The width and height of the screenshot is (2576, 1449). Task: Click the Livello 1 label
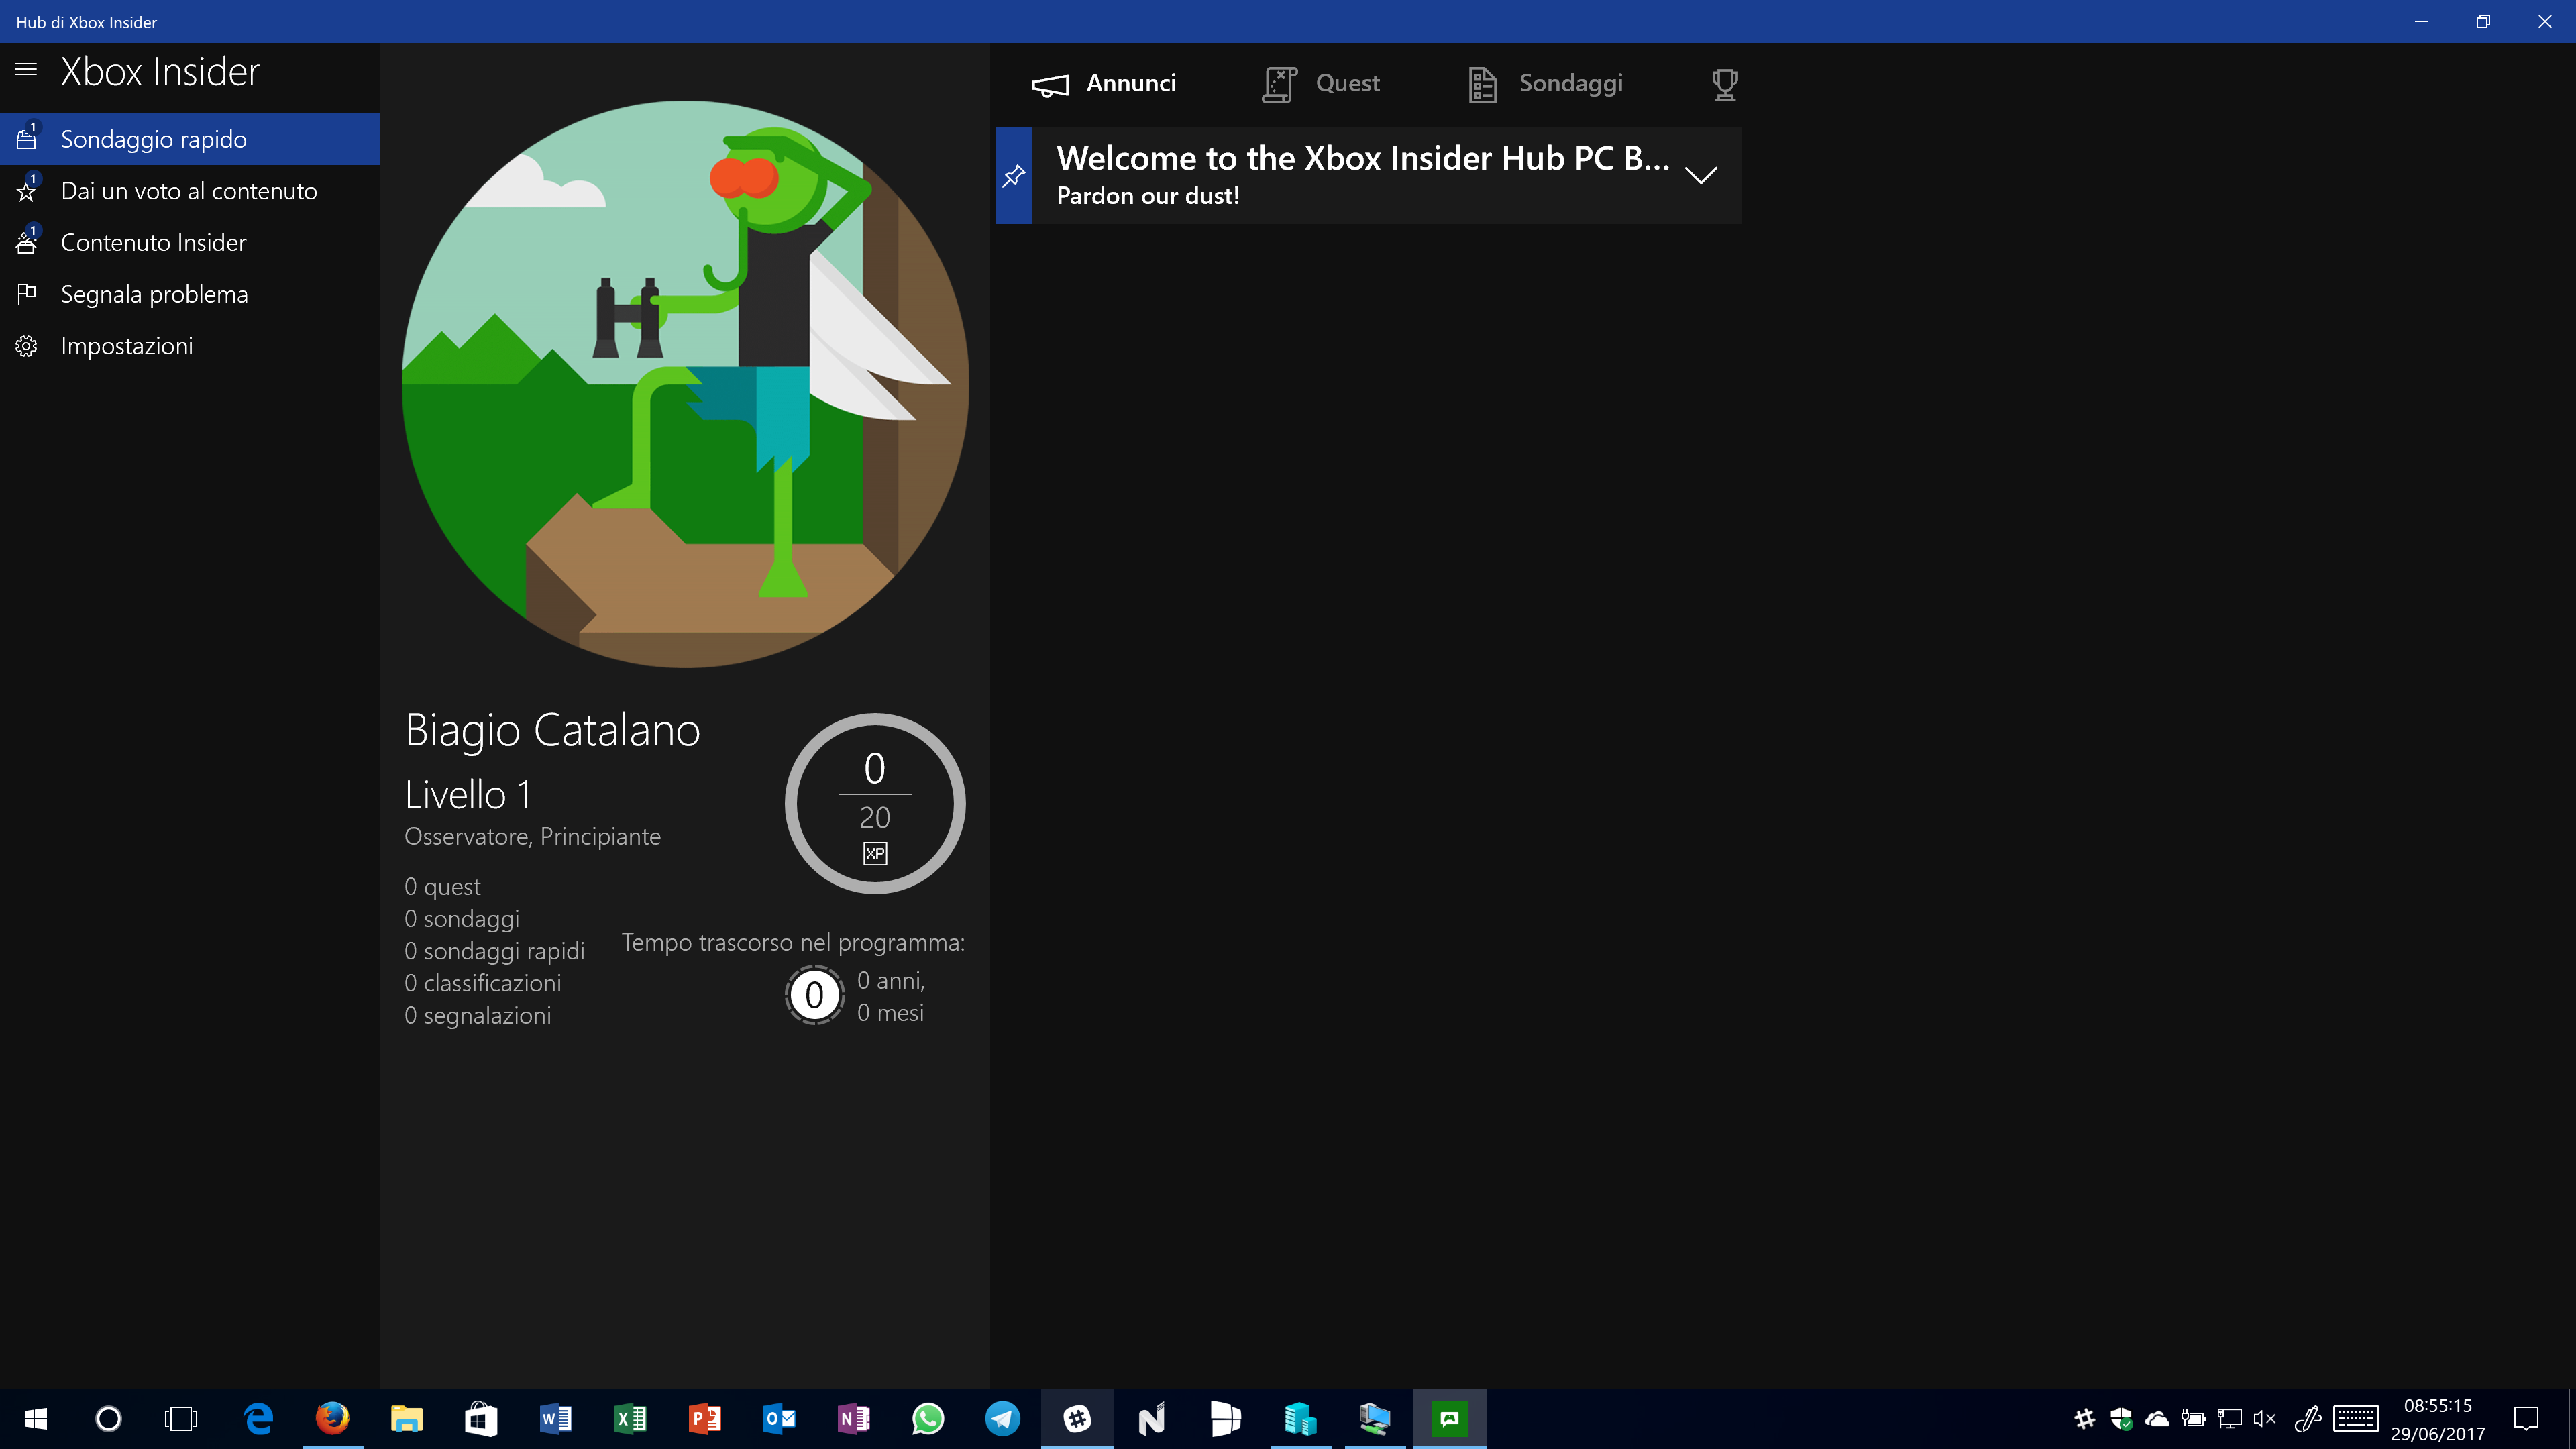click(468, 795)
